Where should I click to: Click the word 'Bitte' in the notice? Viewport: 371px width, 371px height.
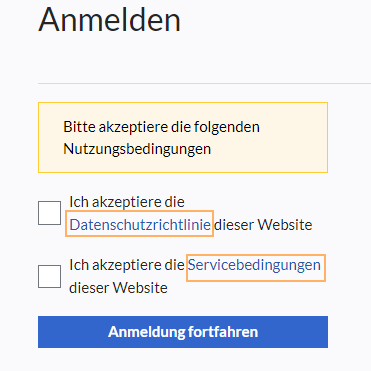pos(79,127)
